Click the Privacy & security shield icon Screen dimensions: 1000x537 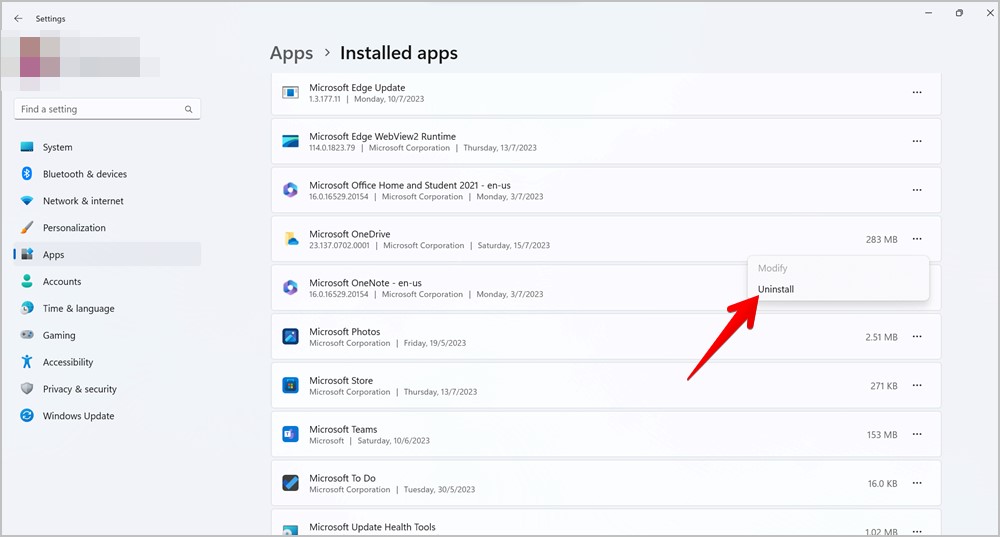click(x=27, y=388)
